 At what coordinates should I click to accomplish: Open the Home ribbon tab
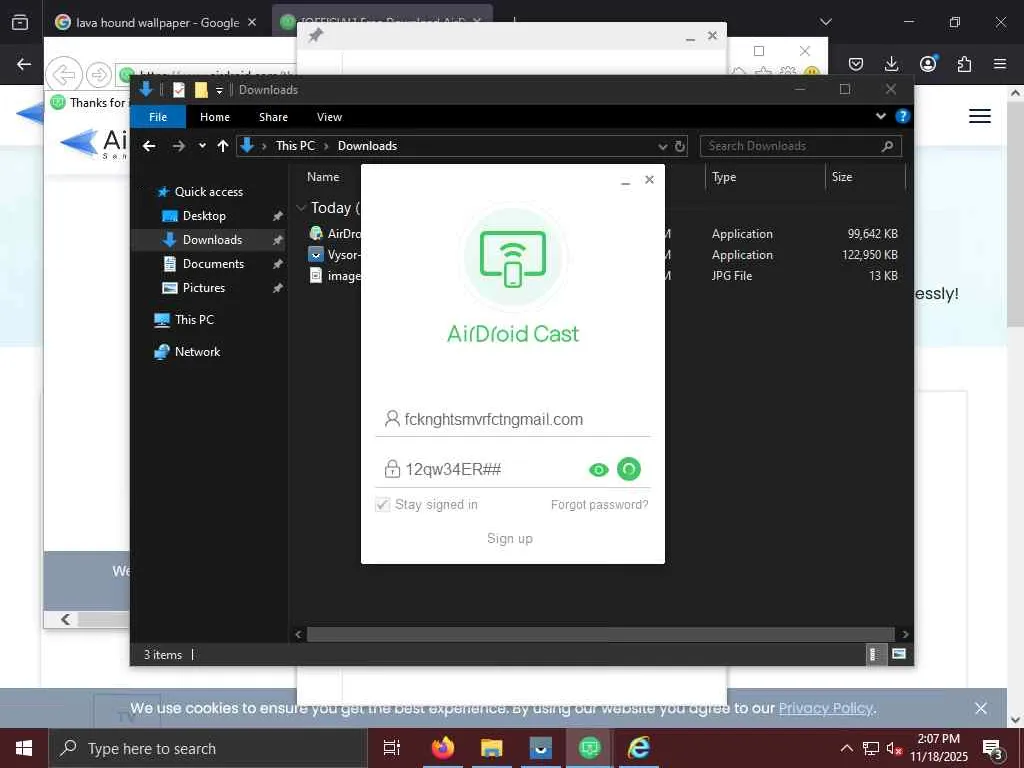point(215,117)
